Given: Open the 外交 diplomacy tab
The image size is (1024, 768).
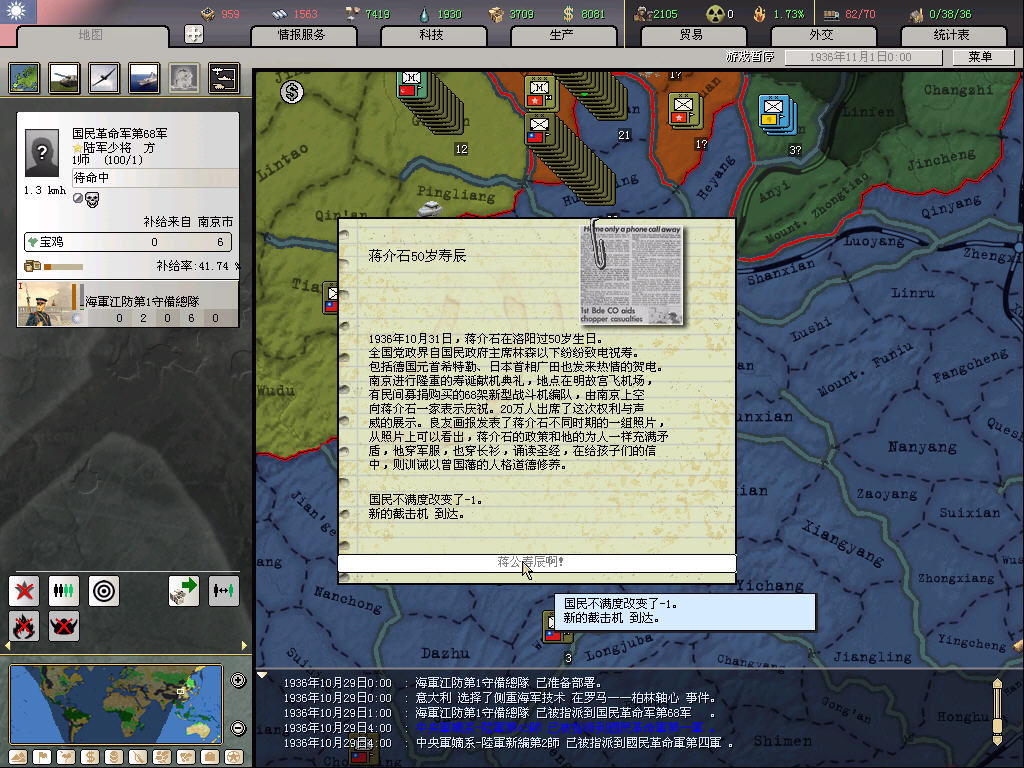Looking at the screenshot, I should click(x=822, y=35).
